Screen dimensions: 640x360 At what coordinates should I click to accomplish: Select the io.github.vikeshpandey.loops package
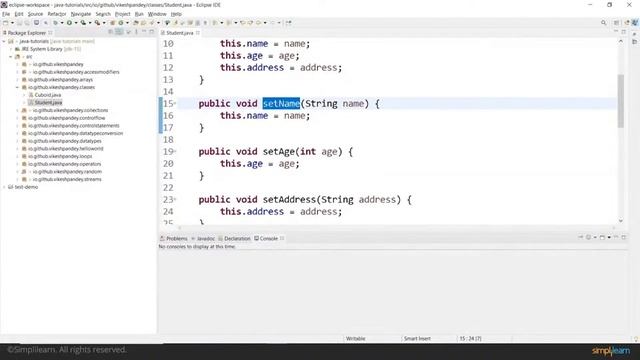click(60, 156)
